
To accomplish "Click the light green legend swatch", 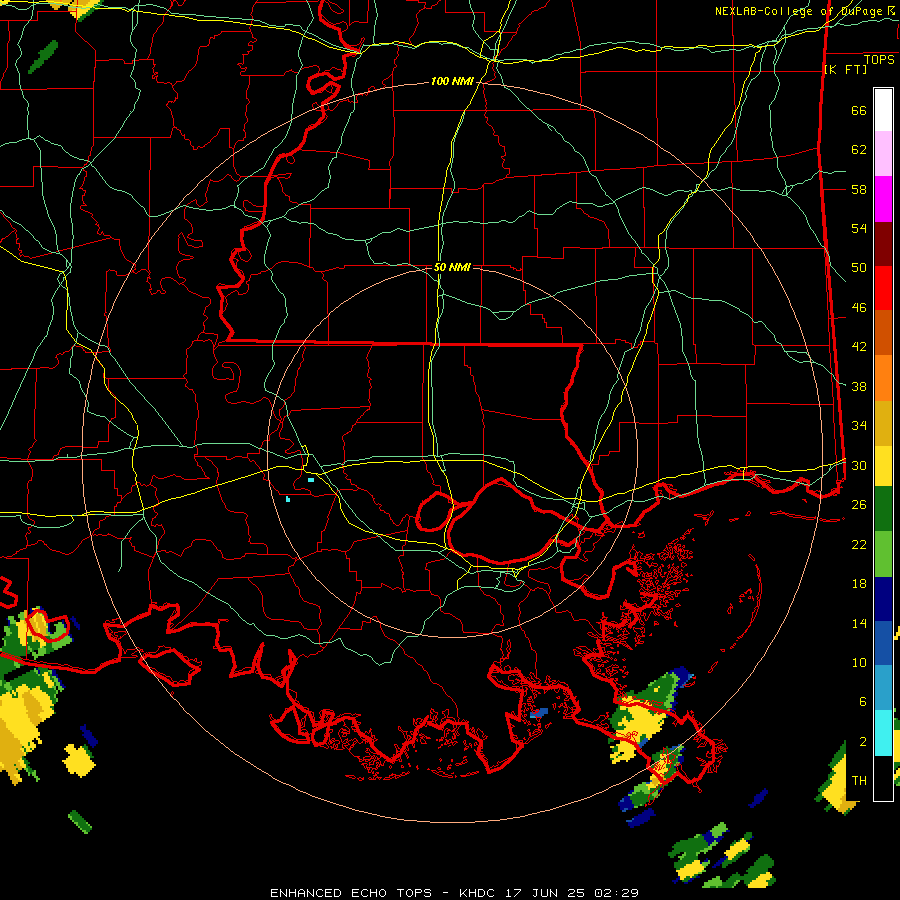I will (x=883, y=554).
